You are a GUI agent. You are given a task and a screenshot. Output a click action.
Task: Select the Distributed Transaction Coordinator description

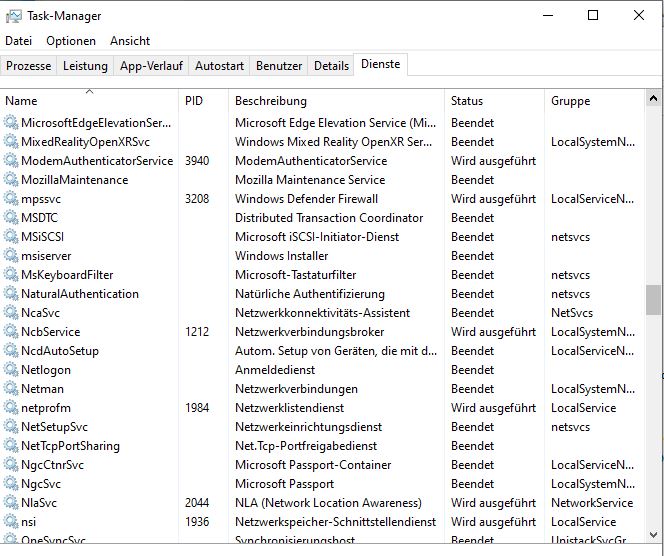coord(329,218)
